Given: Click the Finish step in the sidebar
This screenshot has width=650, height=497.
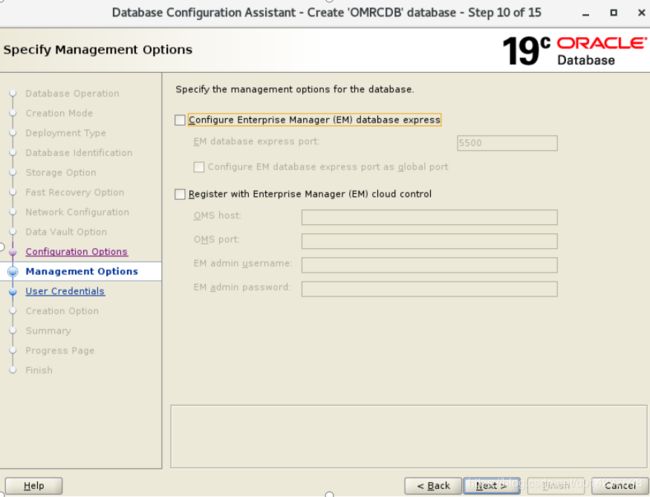Looking at the screenshot, I should click(39, 370).
